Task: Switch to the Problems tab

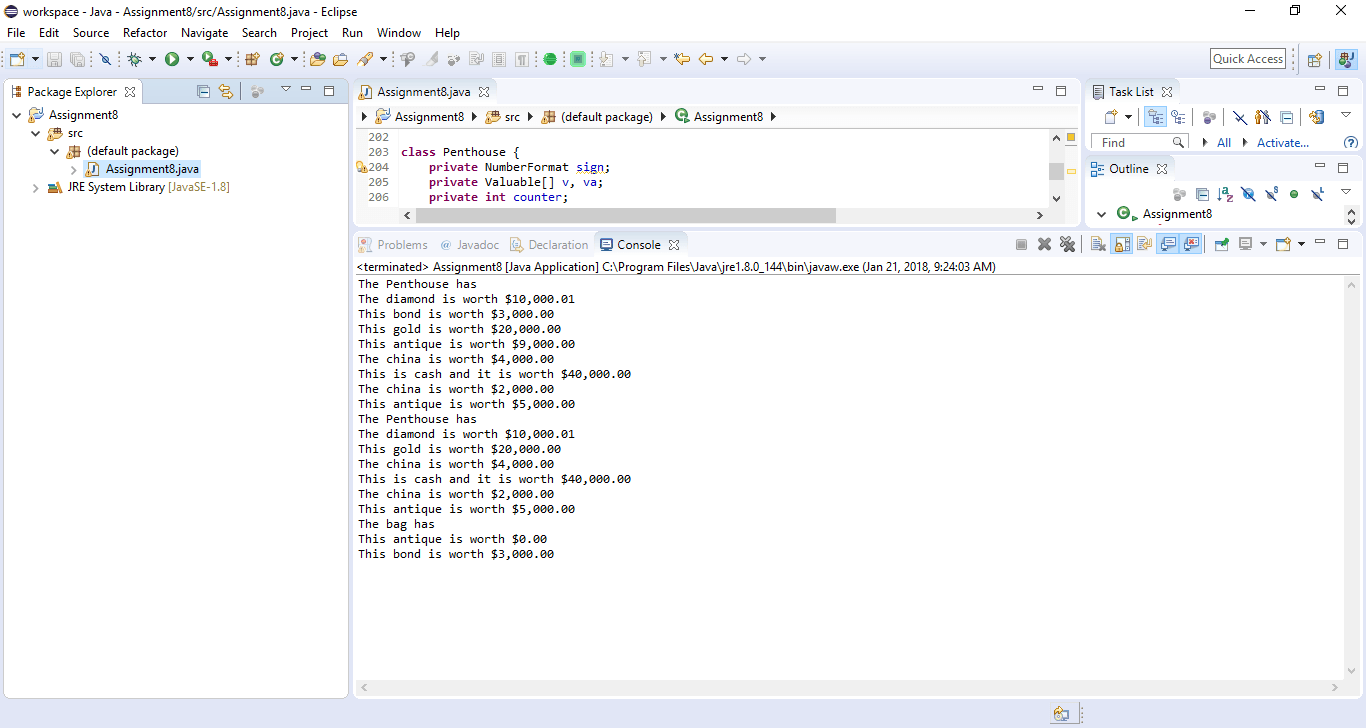Action: click(394, 244)
